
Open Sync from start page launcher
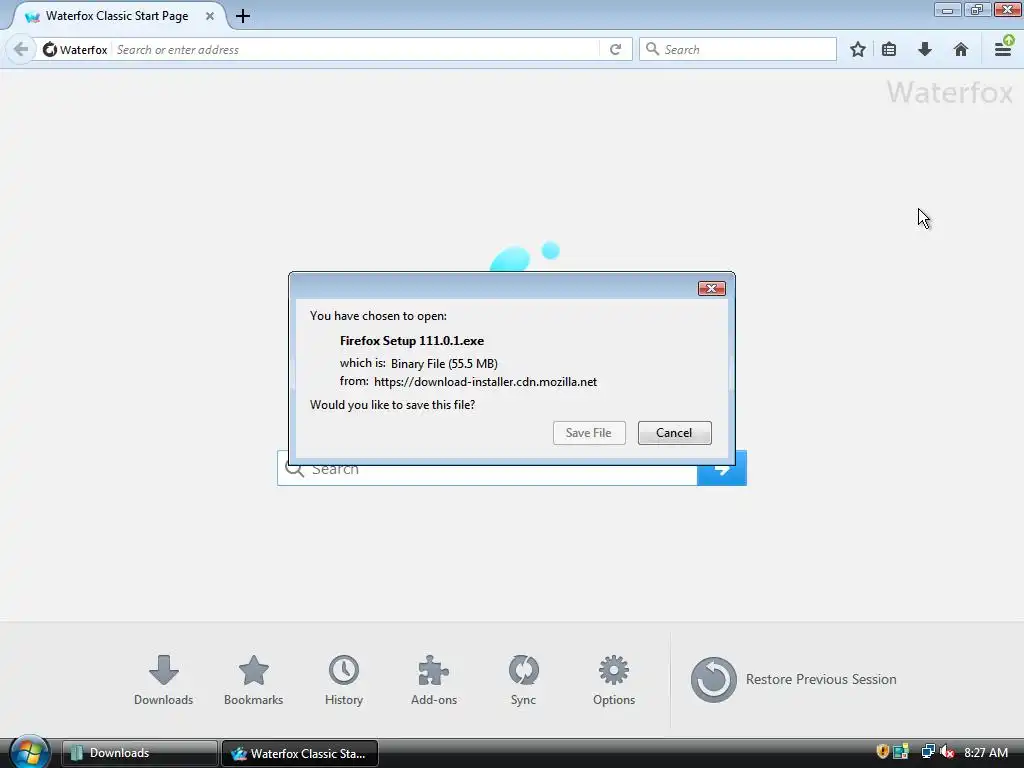(523, 680)
